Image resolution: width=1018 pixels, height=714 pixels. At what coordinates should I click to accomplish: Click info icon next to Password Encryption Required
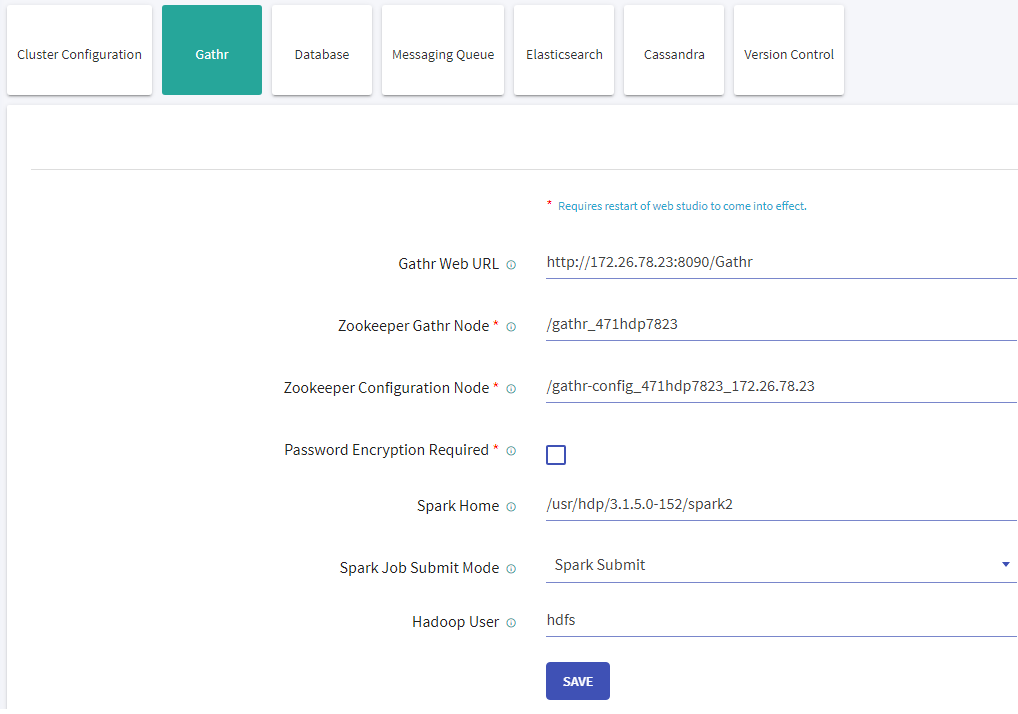(x=511, y=451)
